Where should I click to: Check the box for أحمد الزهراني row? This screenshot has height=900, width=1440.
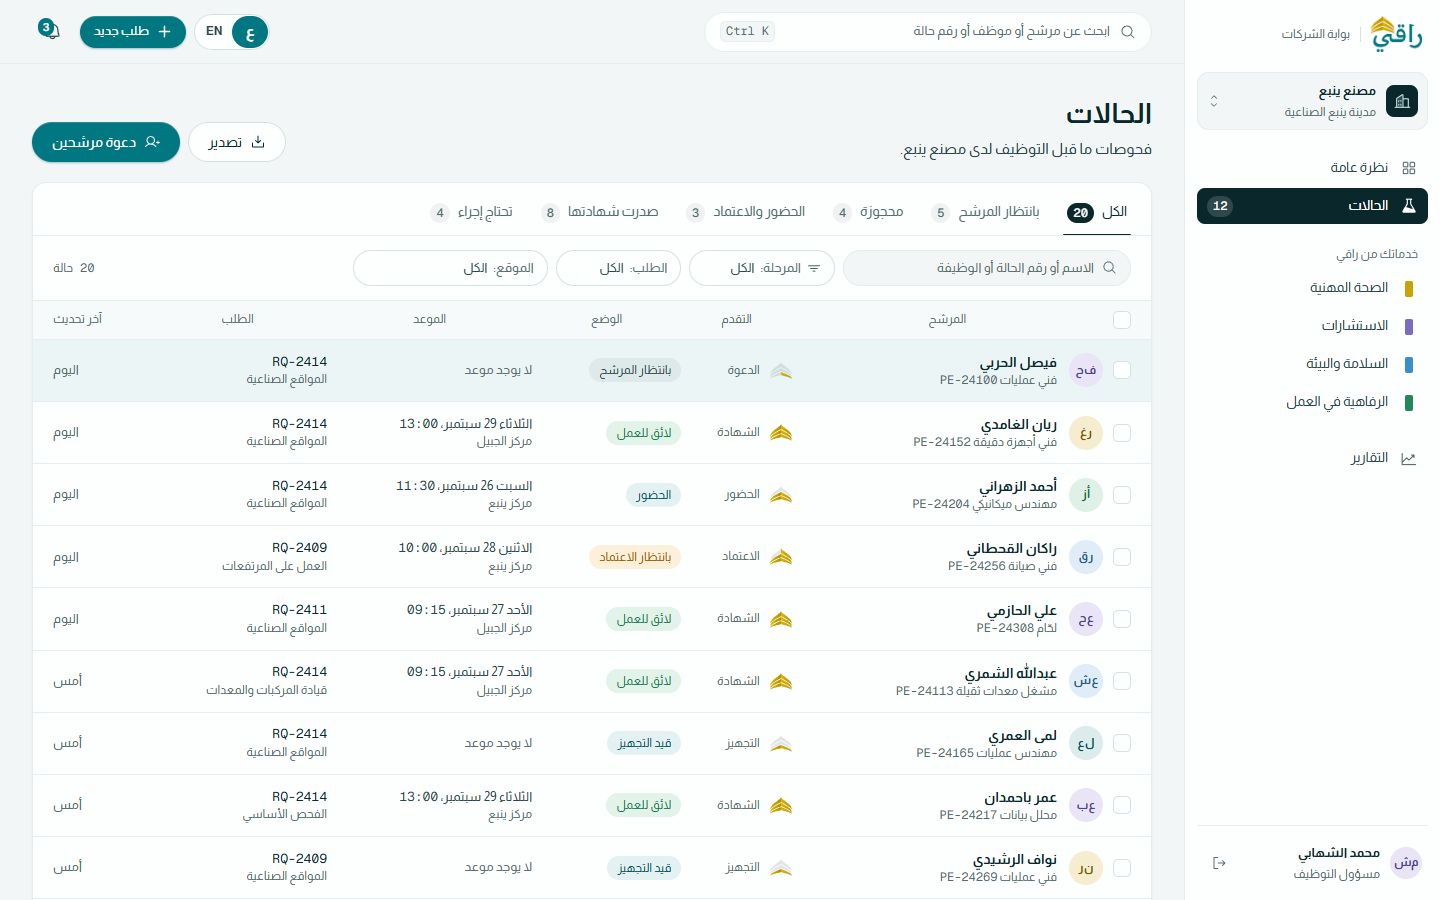(x=1122, y=495)
